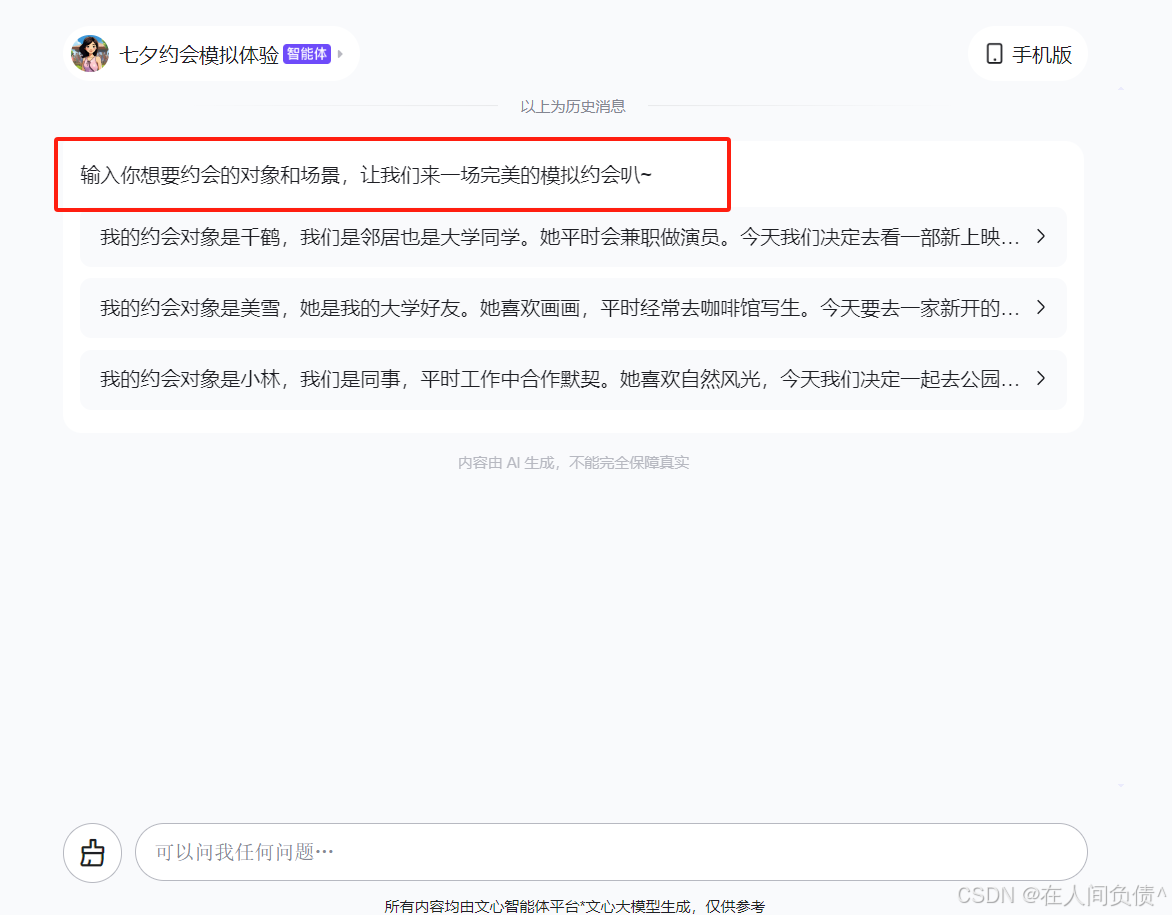Focus the 可以问我任何问题 input field
The width and height of the screenshot is (1172, 915).
click(x=611, y=852)
